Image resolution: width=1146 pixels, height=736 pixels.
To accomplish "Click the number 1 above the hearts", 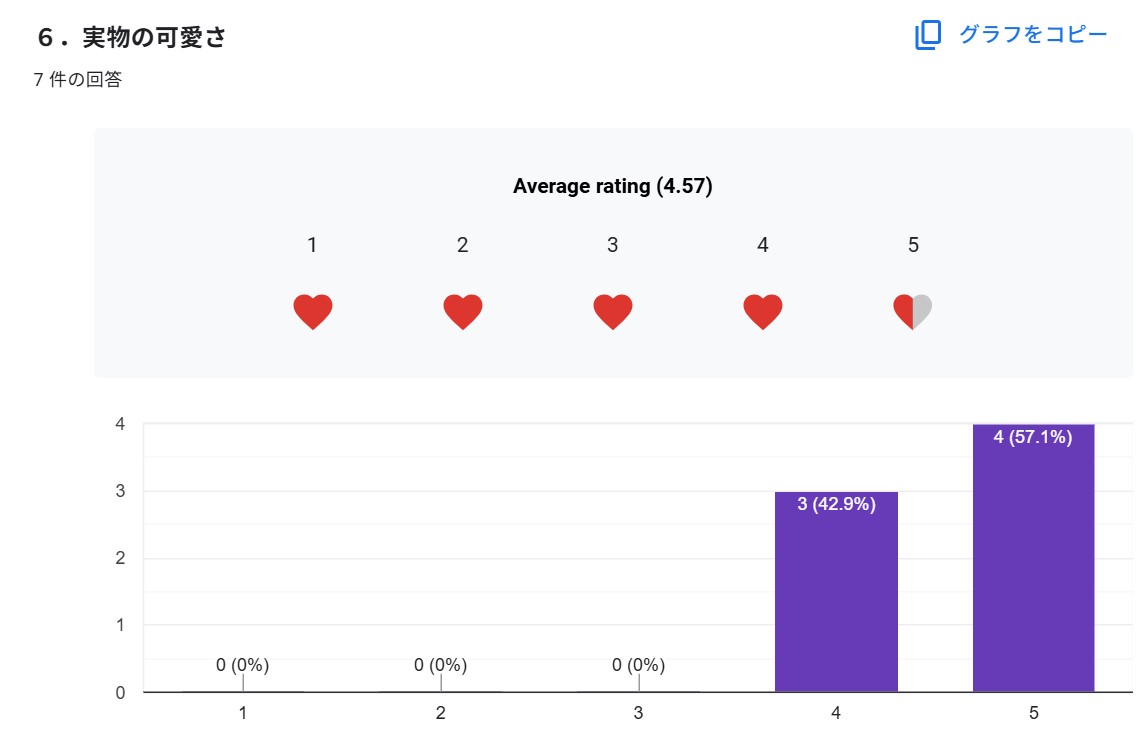I will tap(312, 245).
